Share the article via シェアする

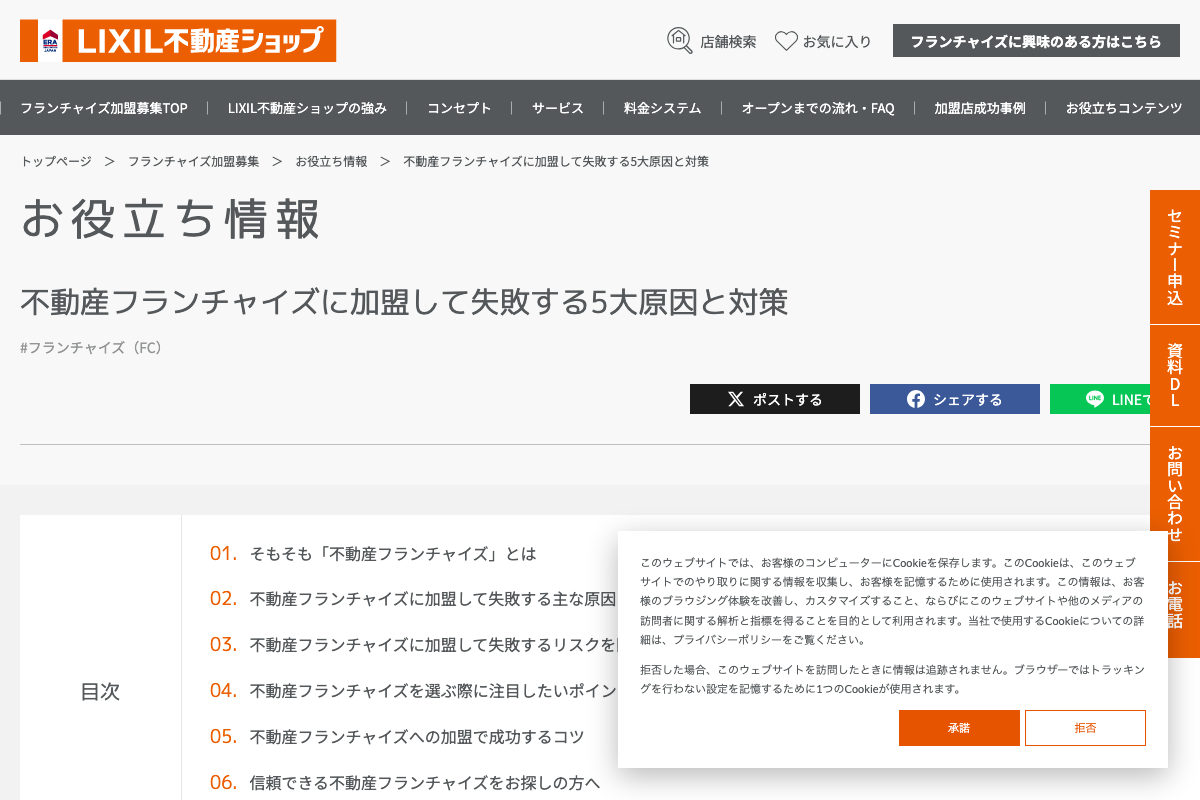[x=955, y=399]
